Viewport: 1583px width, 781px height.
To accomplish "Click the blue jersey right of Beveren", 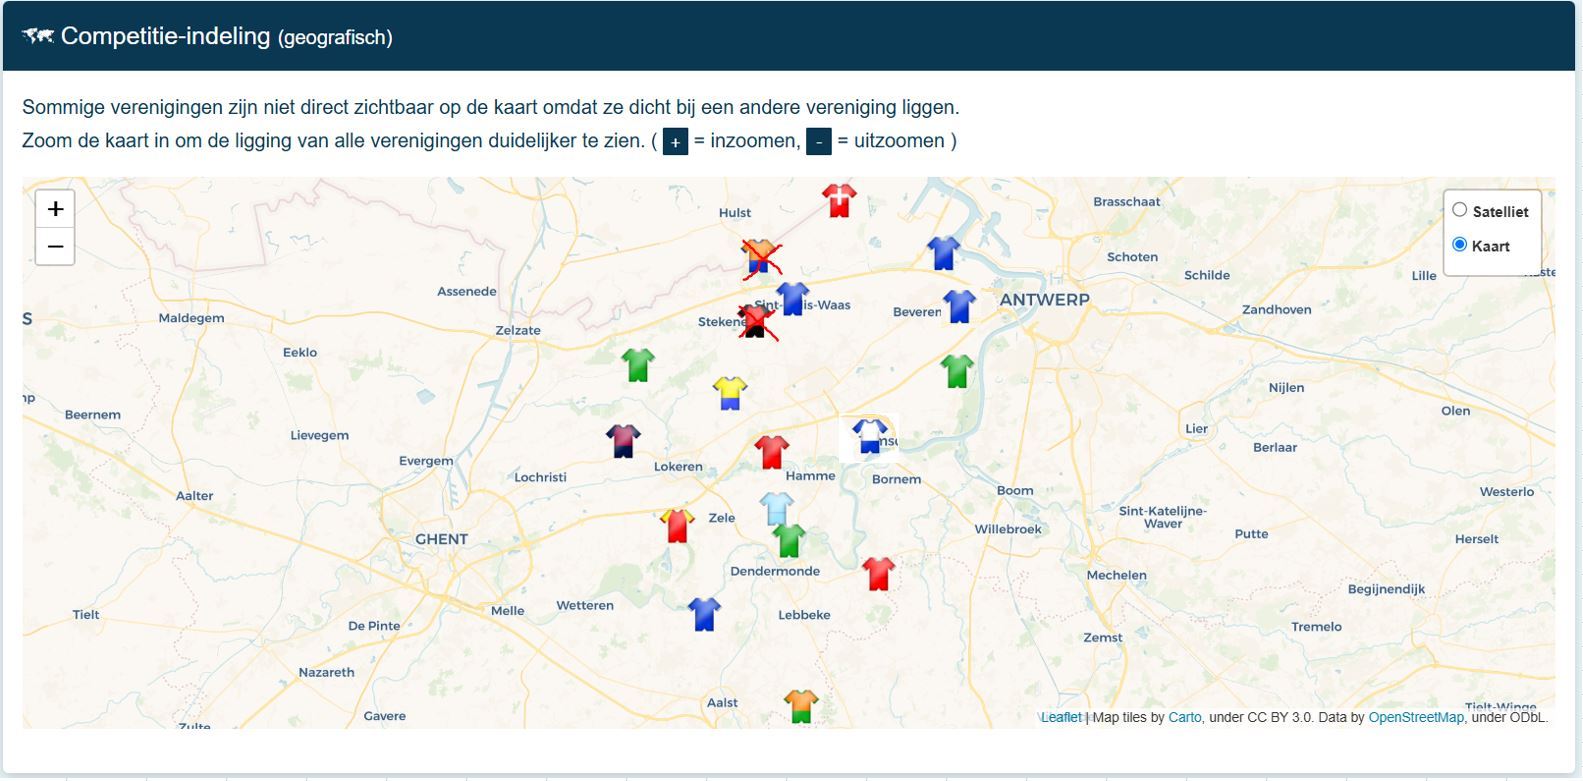I will point(959,306).
